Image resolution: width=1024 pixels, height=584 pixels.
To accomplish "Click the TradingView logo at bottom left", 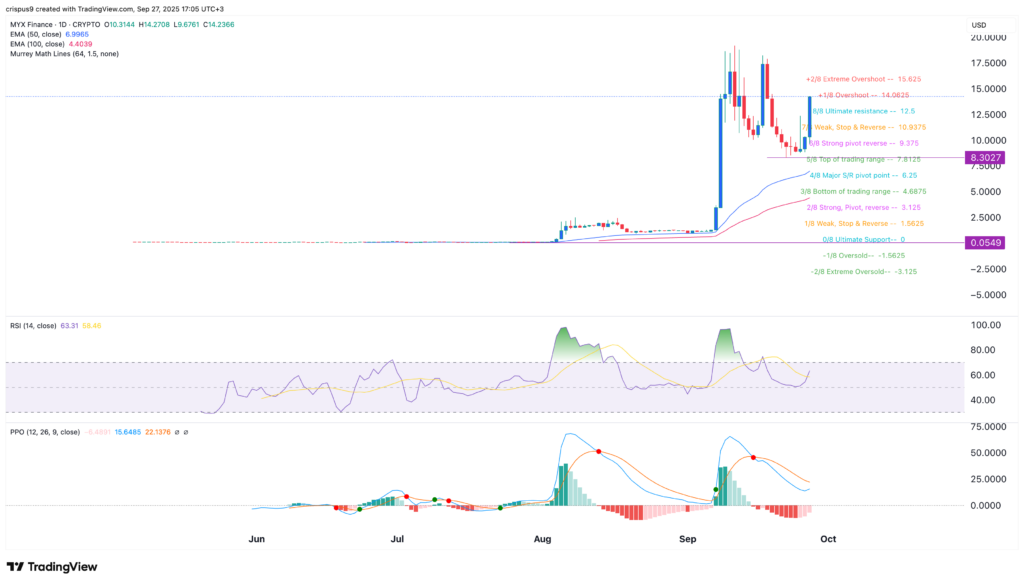I will click(52, 567).
